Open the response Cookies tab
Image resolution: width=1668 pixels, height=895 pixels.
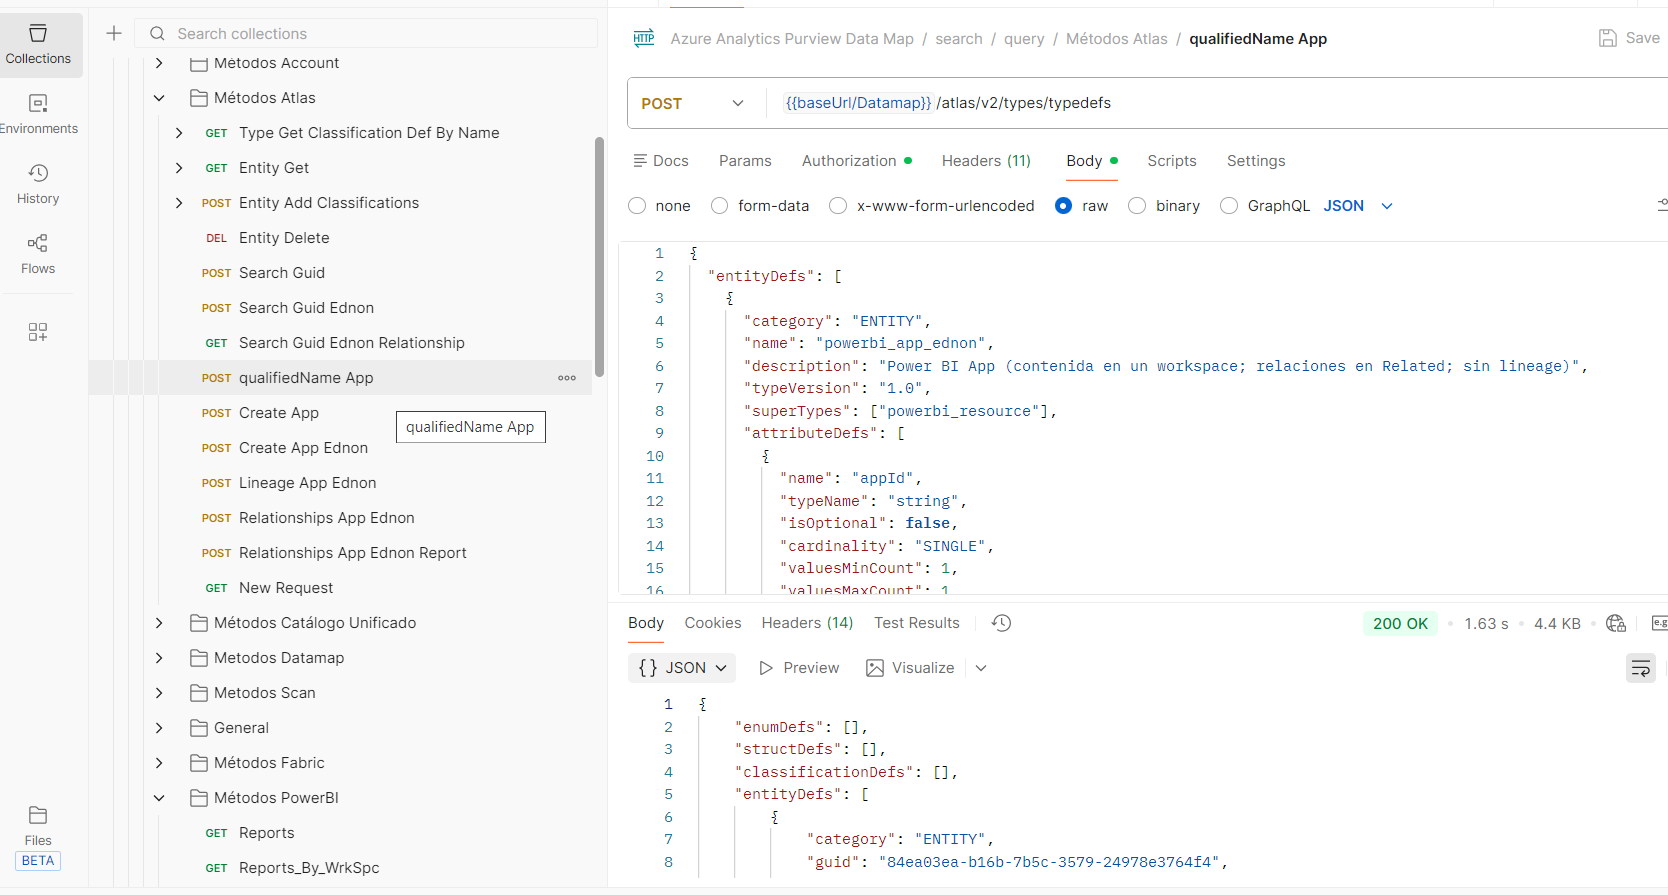click(713, 623)
